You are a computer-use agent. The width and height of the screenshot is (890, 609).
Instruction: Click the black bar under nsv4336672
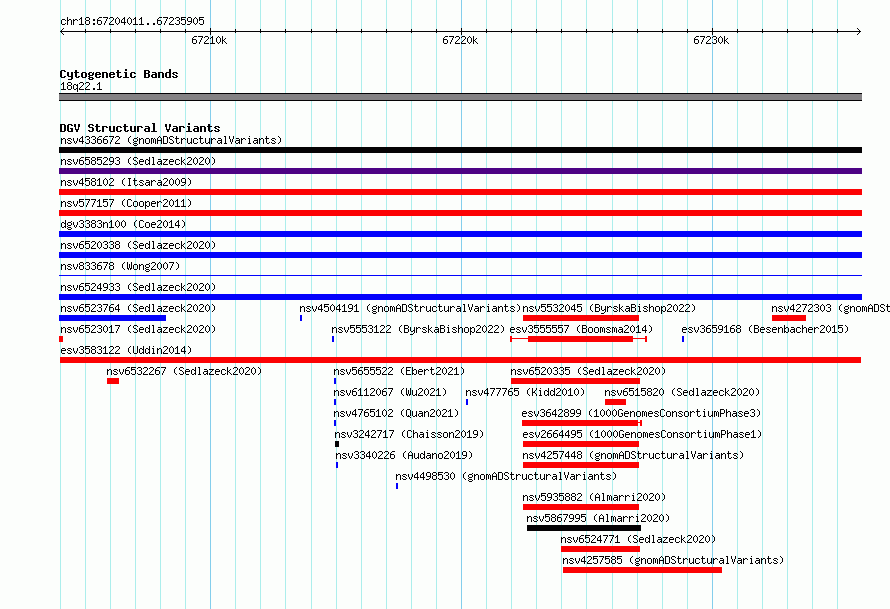[460, 150]
